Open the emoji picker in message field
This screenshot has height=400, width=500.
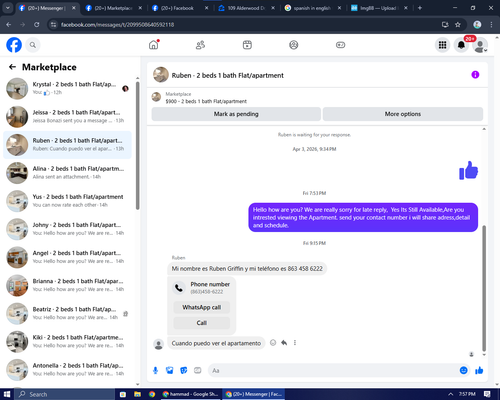[463, 370]
